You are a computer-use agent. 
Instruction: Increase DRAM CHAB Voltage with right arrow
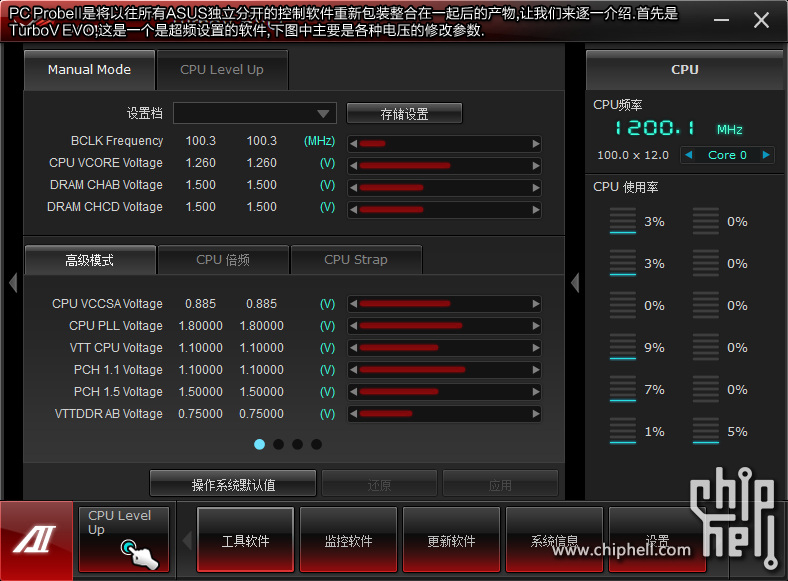[536, 187]
